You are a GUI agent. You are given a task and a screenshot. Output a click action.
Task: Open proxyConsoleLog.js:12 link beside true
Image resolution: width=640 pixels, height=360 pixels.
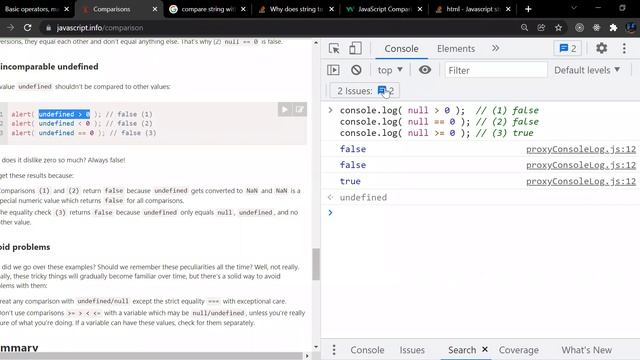tap(581, 181)
